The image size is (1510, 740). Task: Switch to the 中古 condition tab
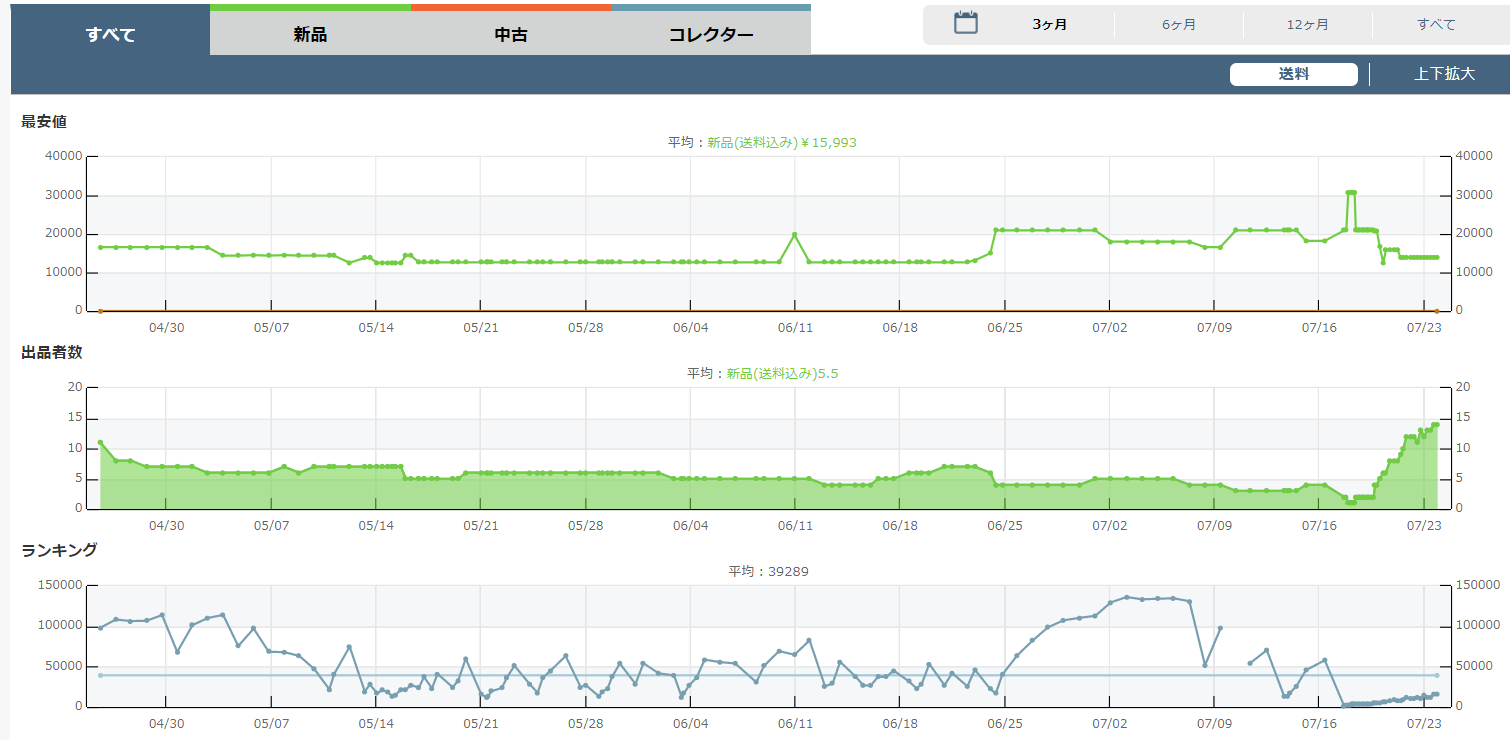(511, 35)
